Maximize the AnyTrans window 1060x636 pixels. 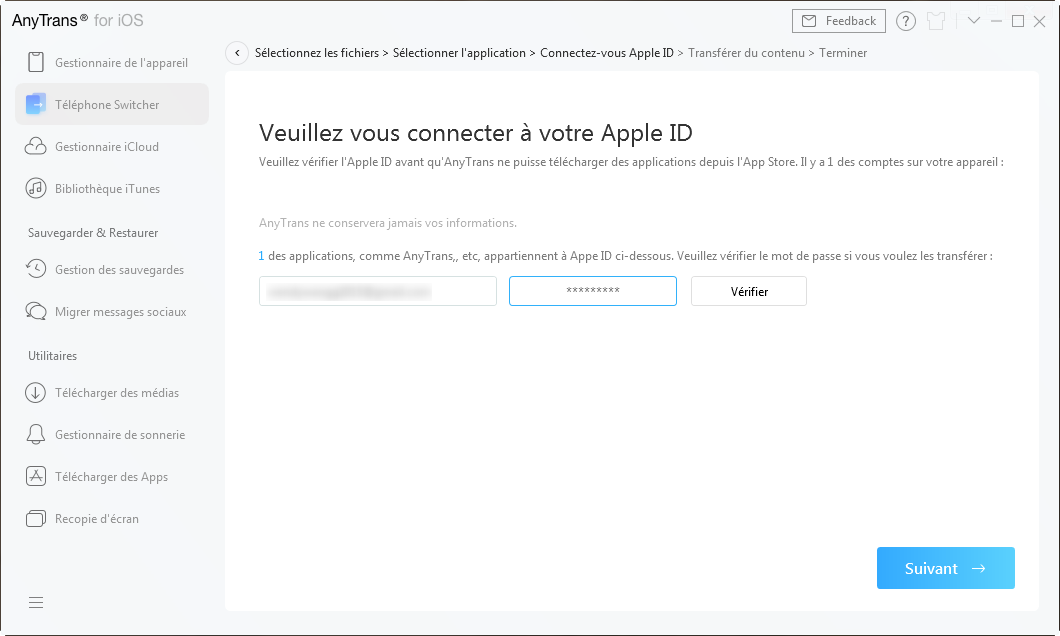(x=1017, y=21)
